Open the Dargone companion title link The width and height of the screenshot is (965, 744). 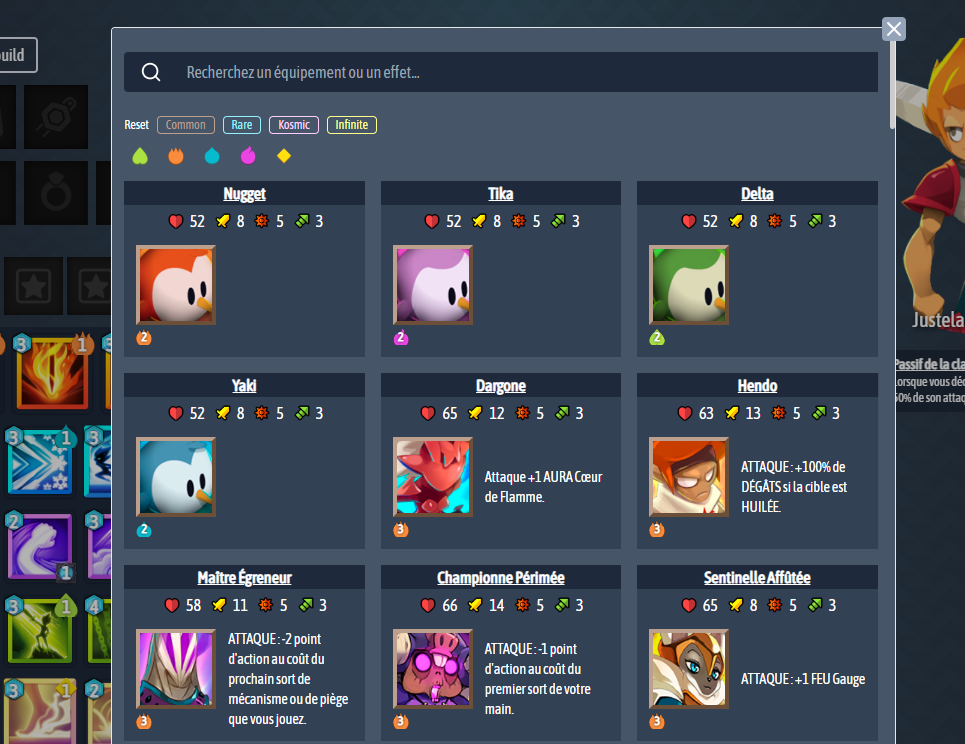[x=501, y=386]
